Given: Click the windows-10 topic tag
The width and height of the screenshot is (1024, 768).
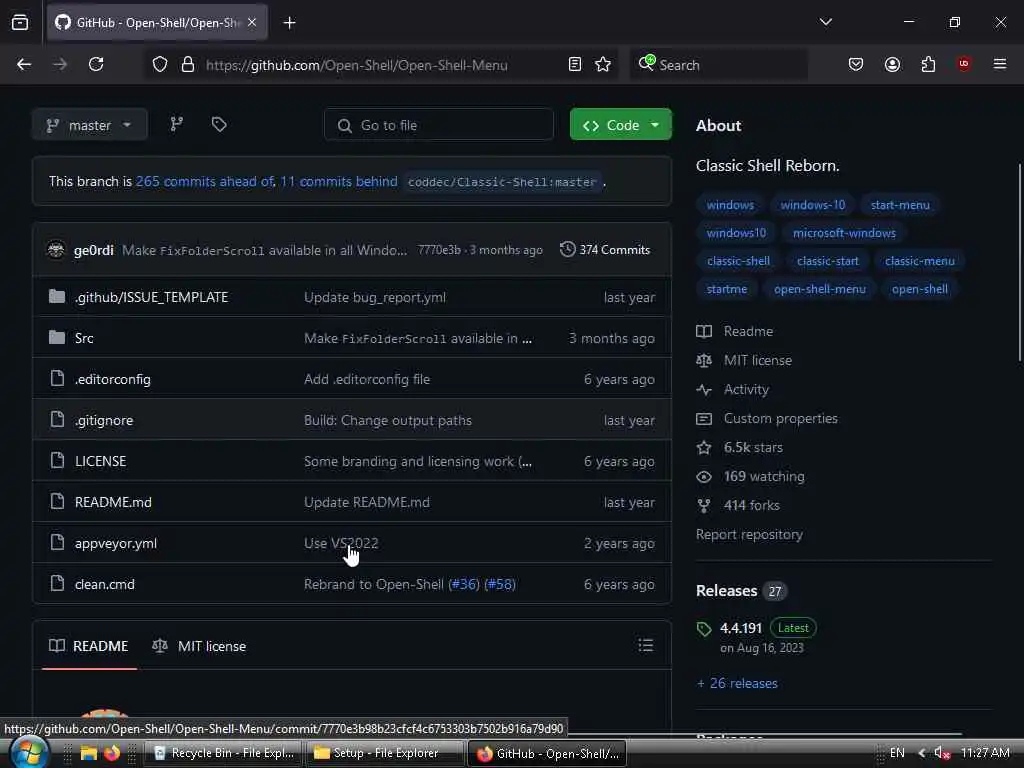Looking at the screenshot, I should [x=812, y=204].
